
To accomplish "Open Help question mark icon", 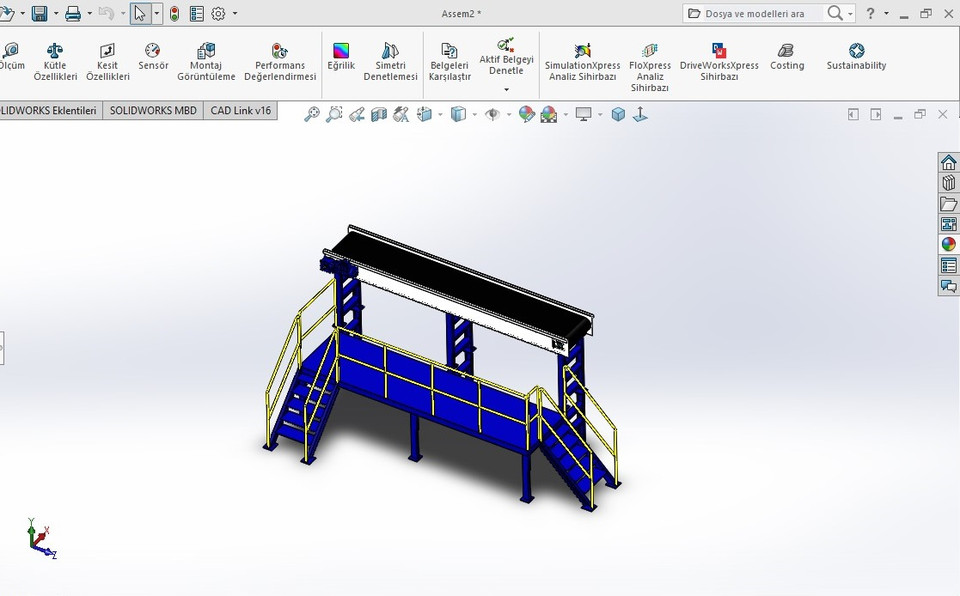I will pos(870,13).
